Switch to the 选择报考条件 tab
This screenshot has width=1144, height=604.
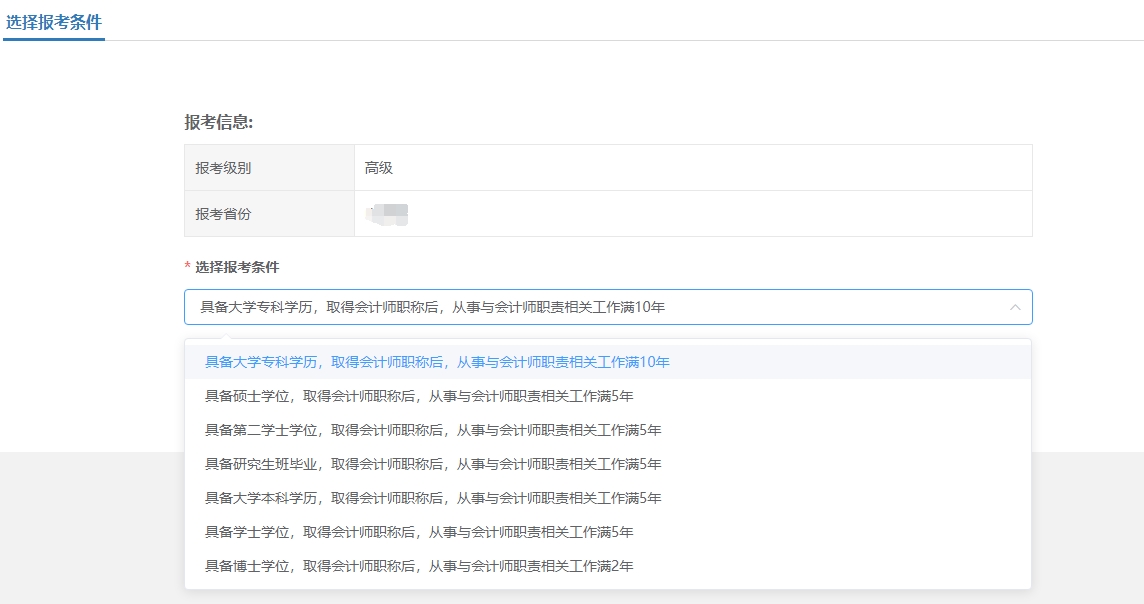coord(53,20)
